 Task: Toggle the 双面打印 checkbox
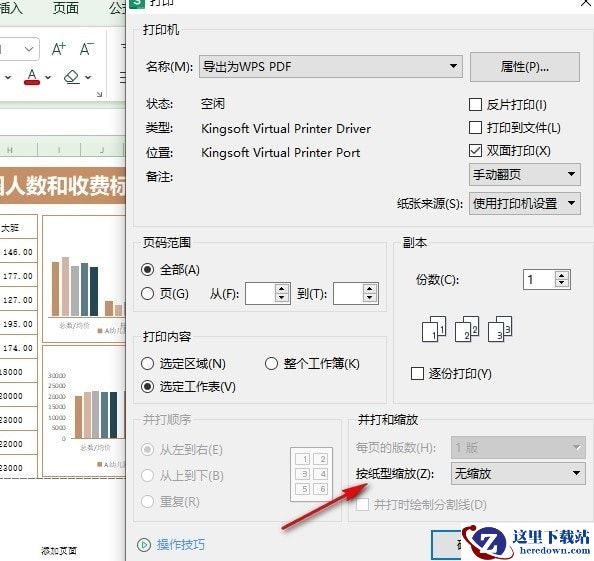(475, 151)
